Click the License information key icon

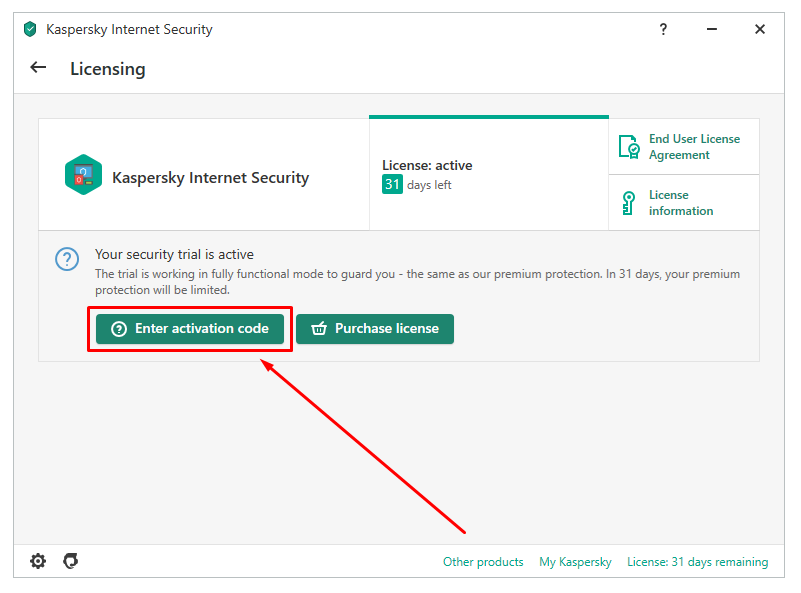(628, 203)
